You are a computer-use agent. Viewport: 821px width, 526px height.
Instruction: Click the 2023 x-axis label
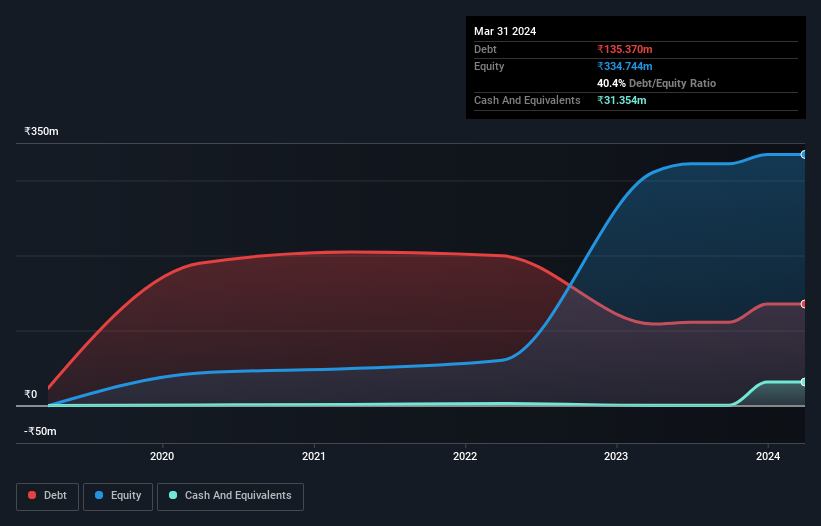616,456
